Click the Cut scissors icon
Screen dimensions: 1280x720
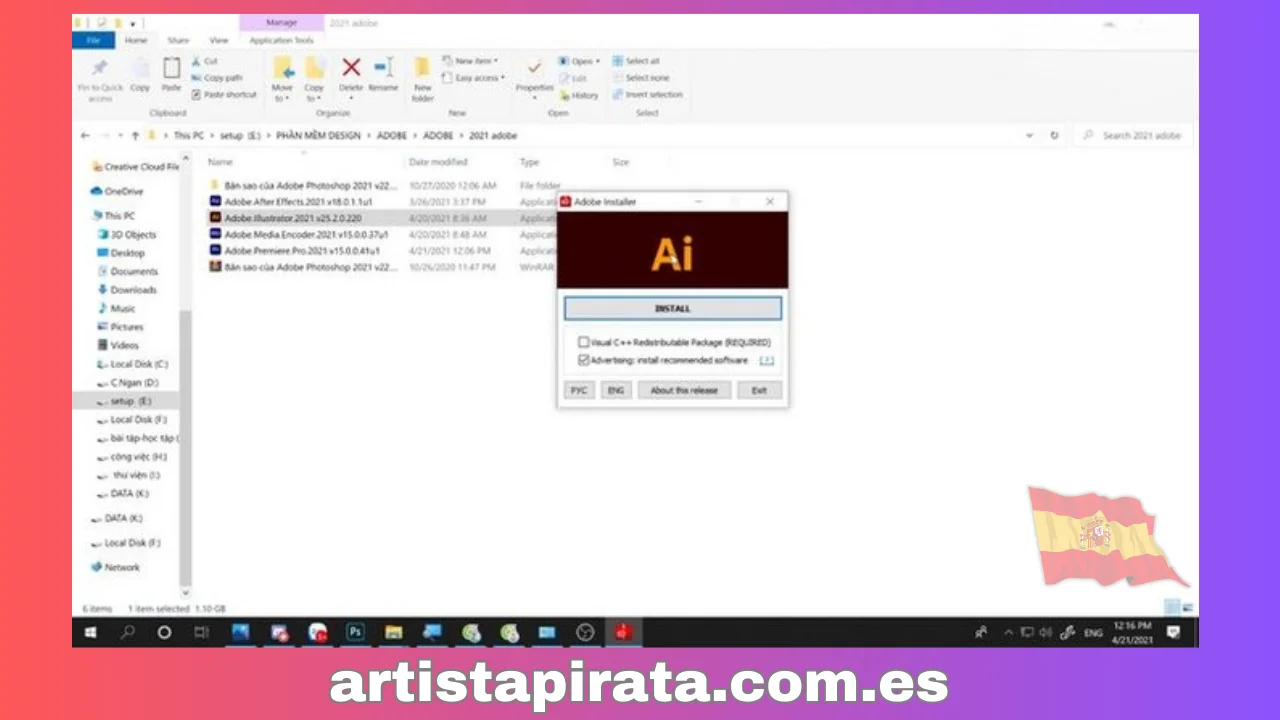click(197, 61)
